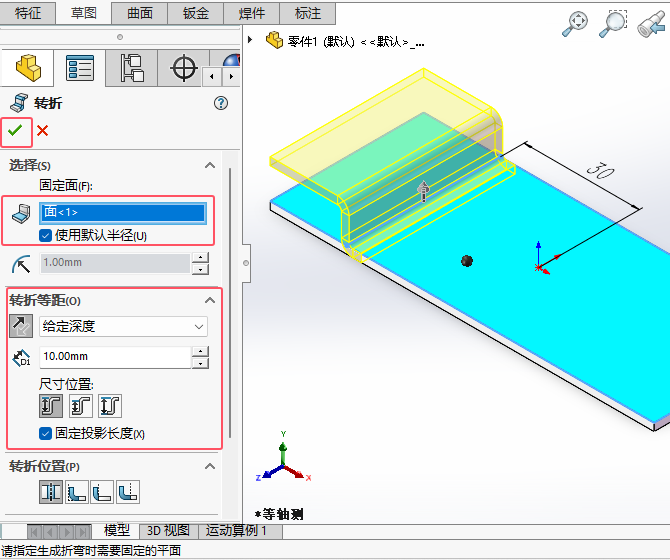
Task: Edit the 10.00mm offset distance field
Action: [115, 357]
